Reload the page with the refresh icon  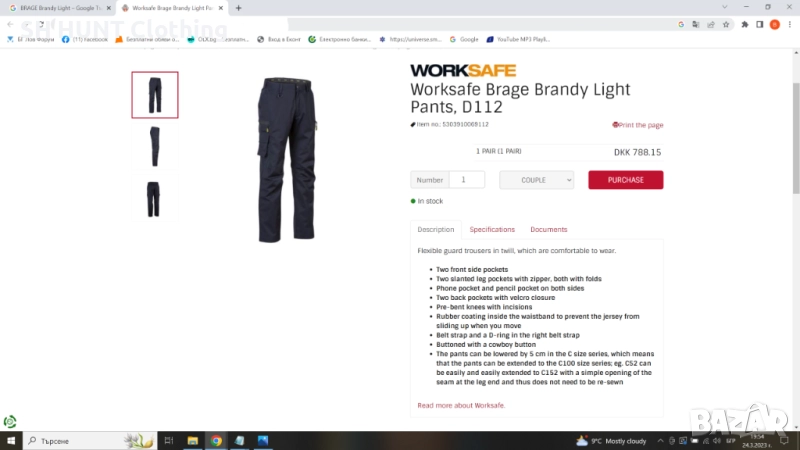[41, 24]
